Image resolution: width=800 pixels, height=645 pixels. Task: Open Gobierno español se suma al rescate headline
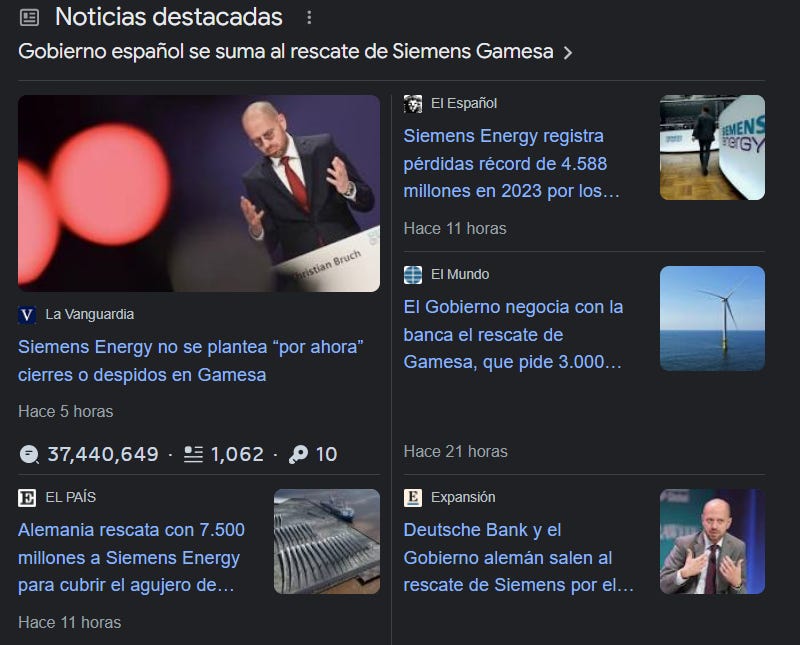[286, 52]
